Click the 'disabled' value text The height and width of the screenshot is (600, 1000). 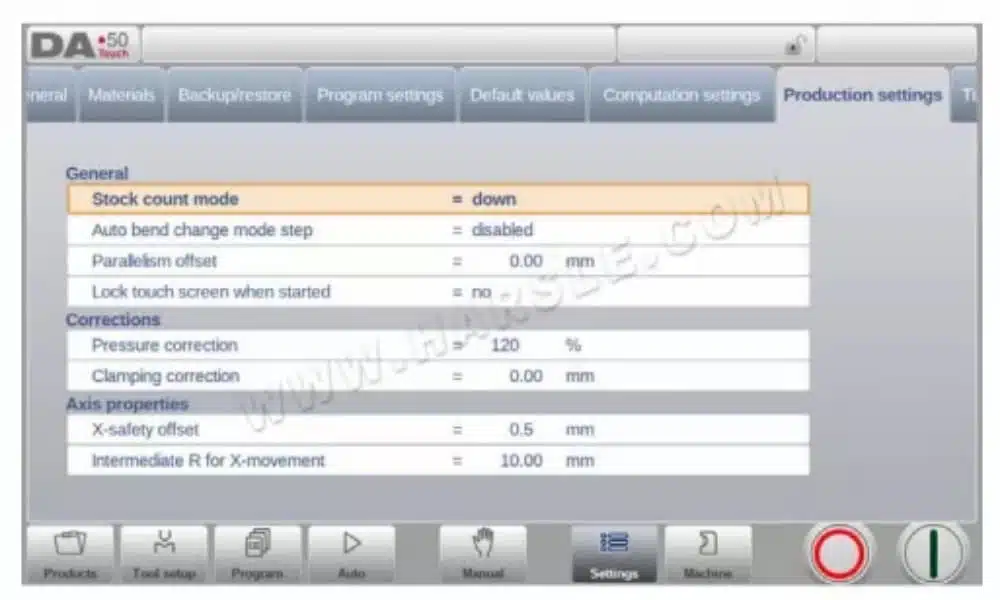pos(502,230)
